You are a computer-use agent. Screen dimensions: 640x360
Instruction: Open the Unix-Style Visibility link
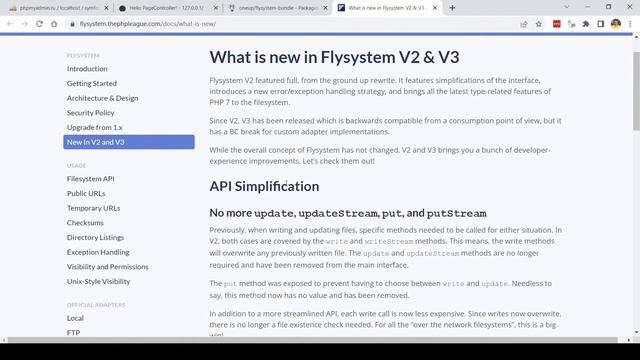click(x=99, y=282)
